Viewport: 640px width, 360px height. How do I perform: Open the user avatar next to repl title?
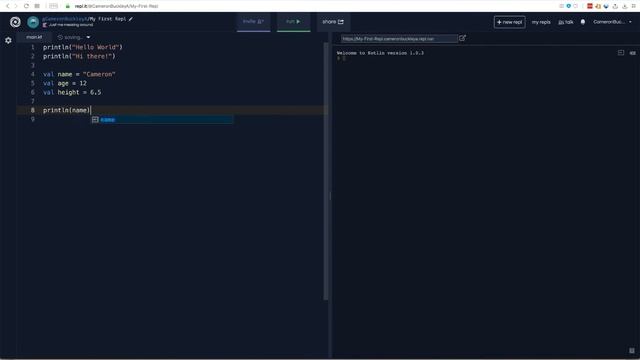(x=33, y=22)
